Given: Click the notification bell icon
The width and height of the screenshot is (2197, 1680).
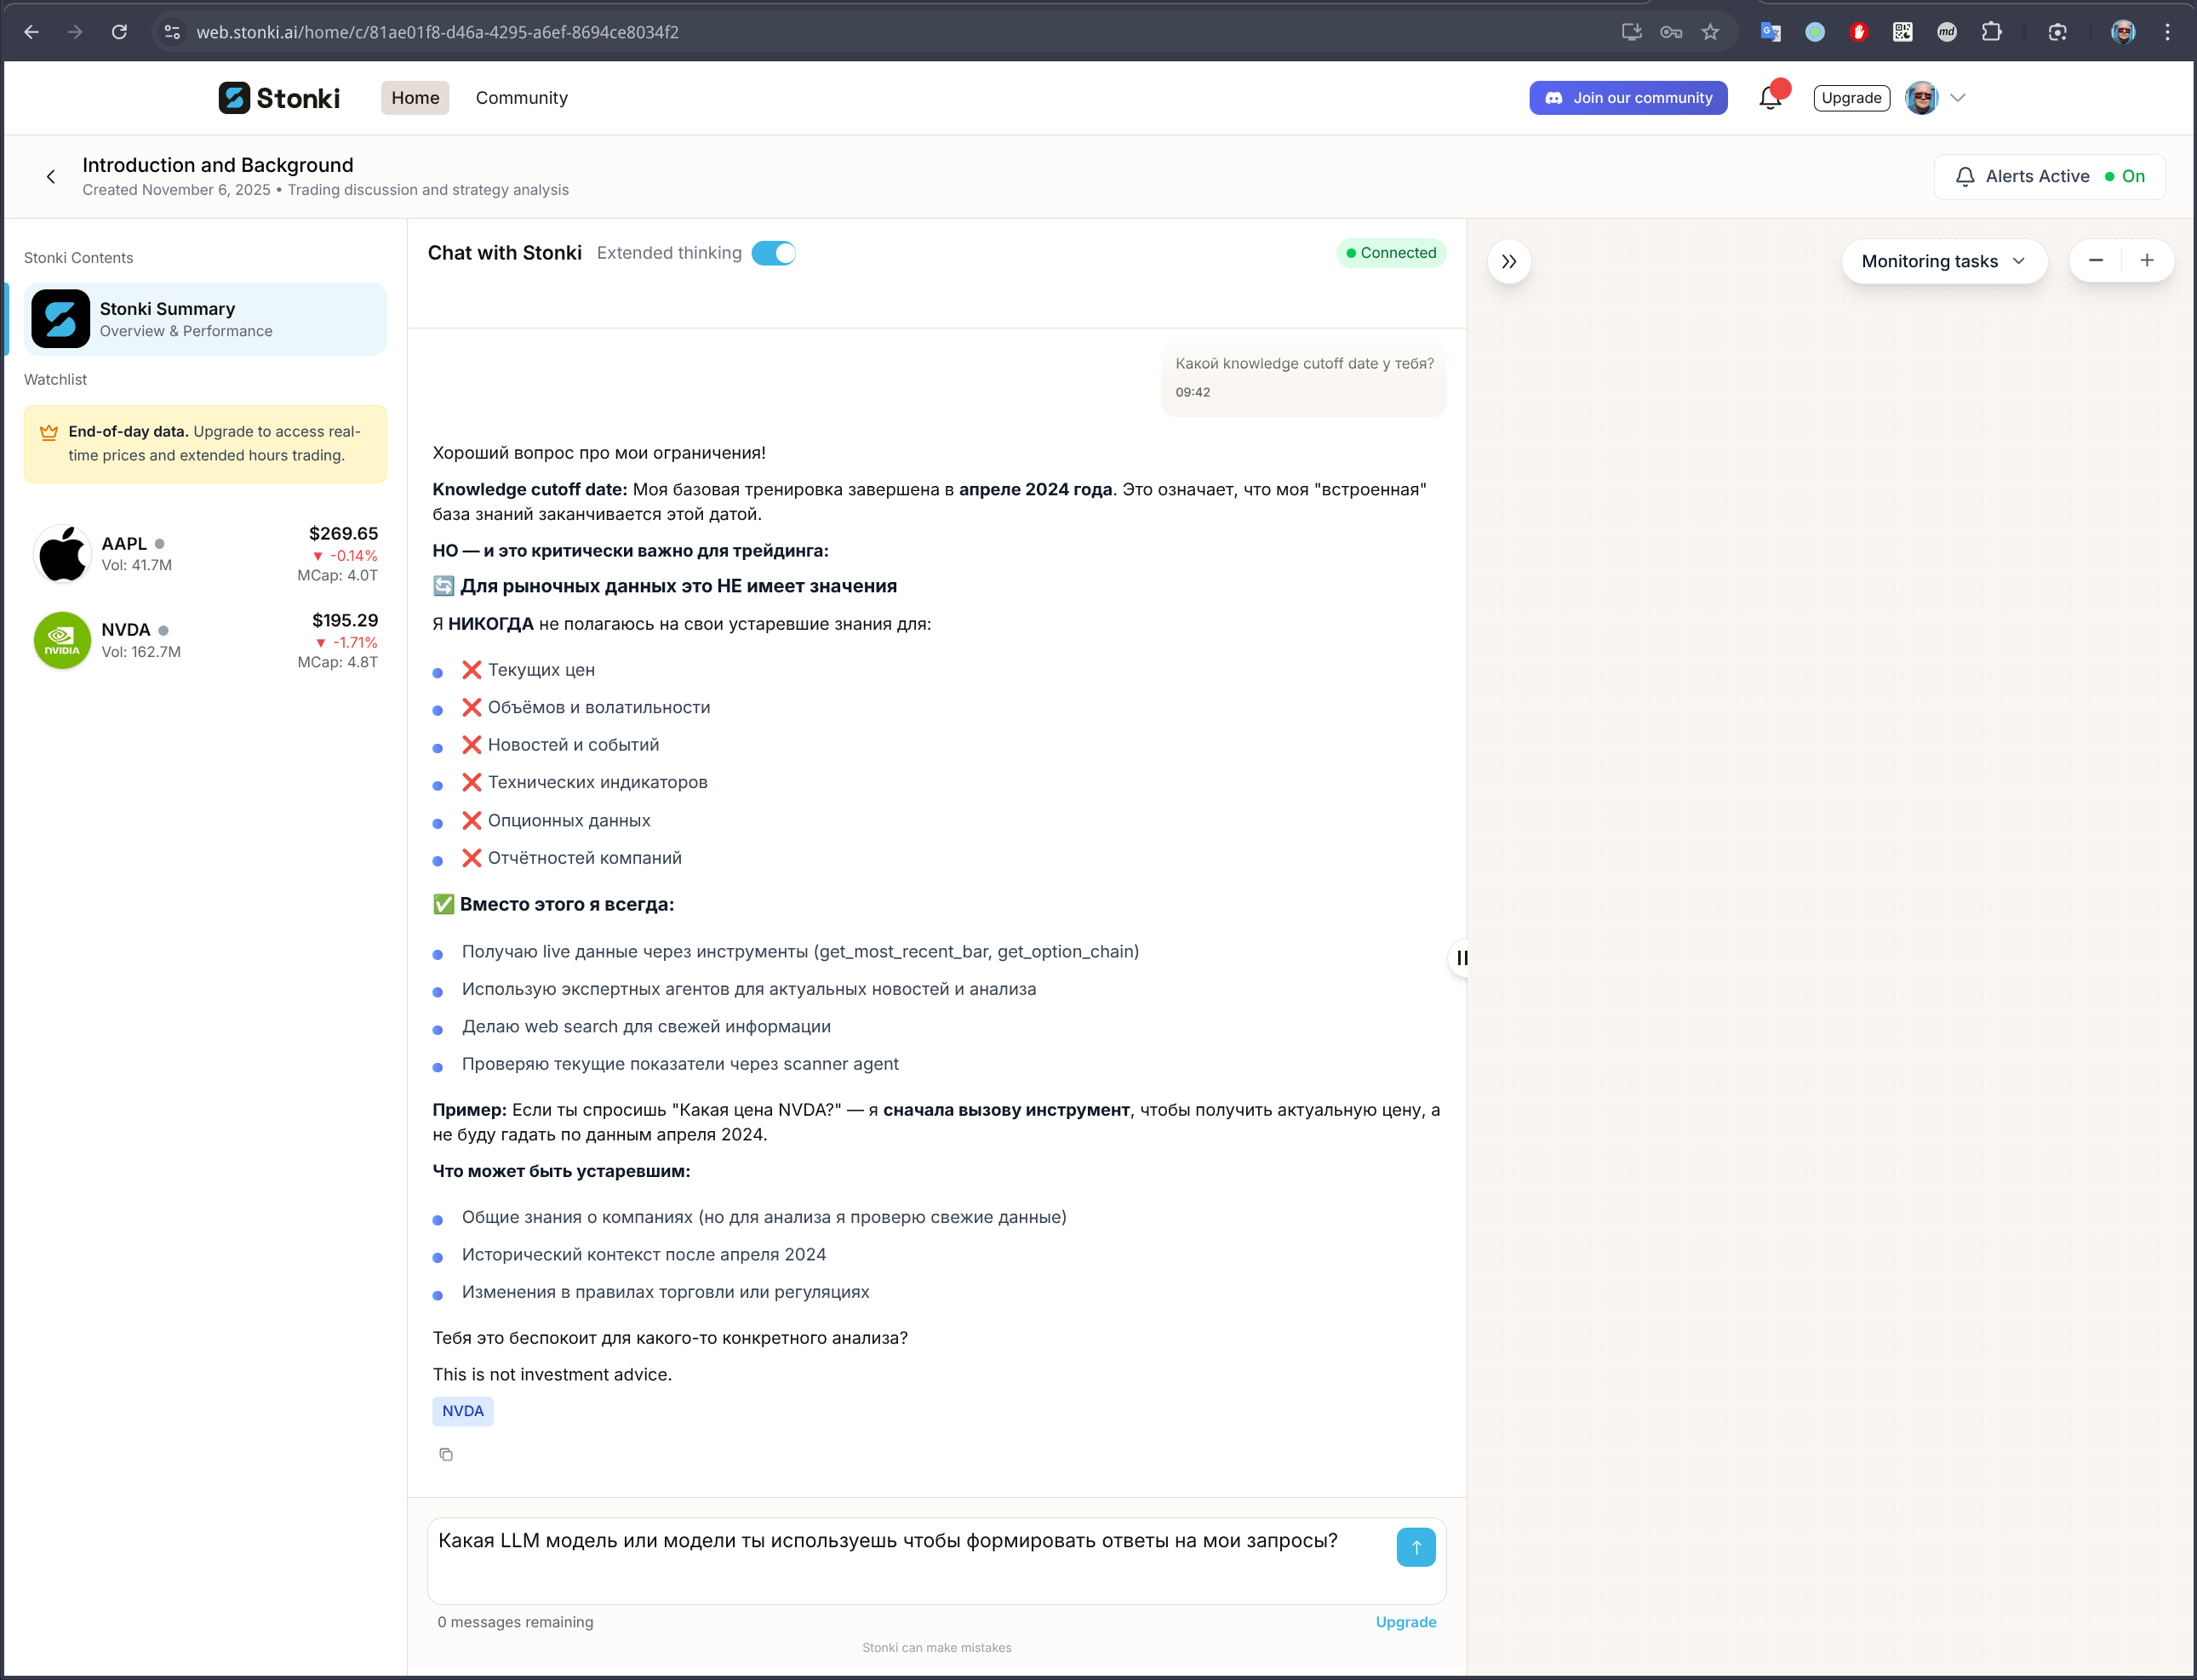Looking at the screenshot, I should [x=1770, y=98].
